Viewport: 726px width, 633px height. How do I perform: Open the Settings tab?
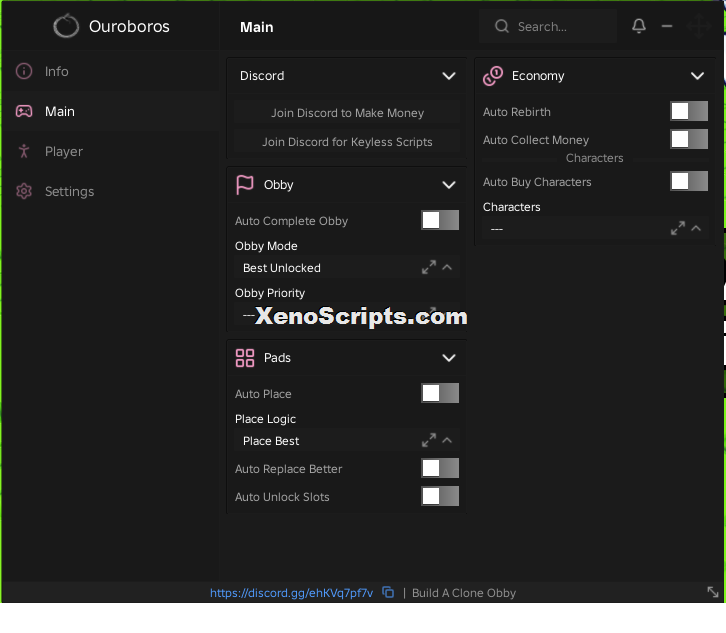pyautogui.click(x=110, y=191)
